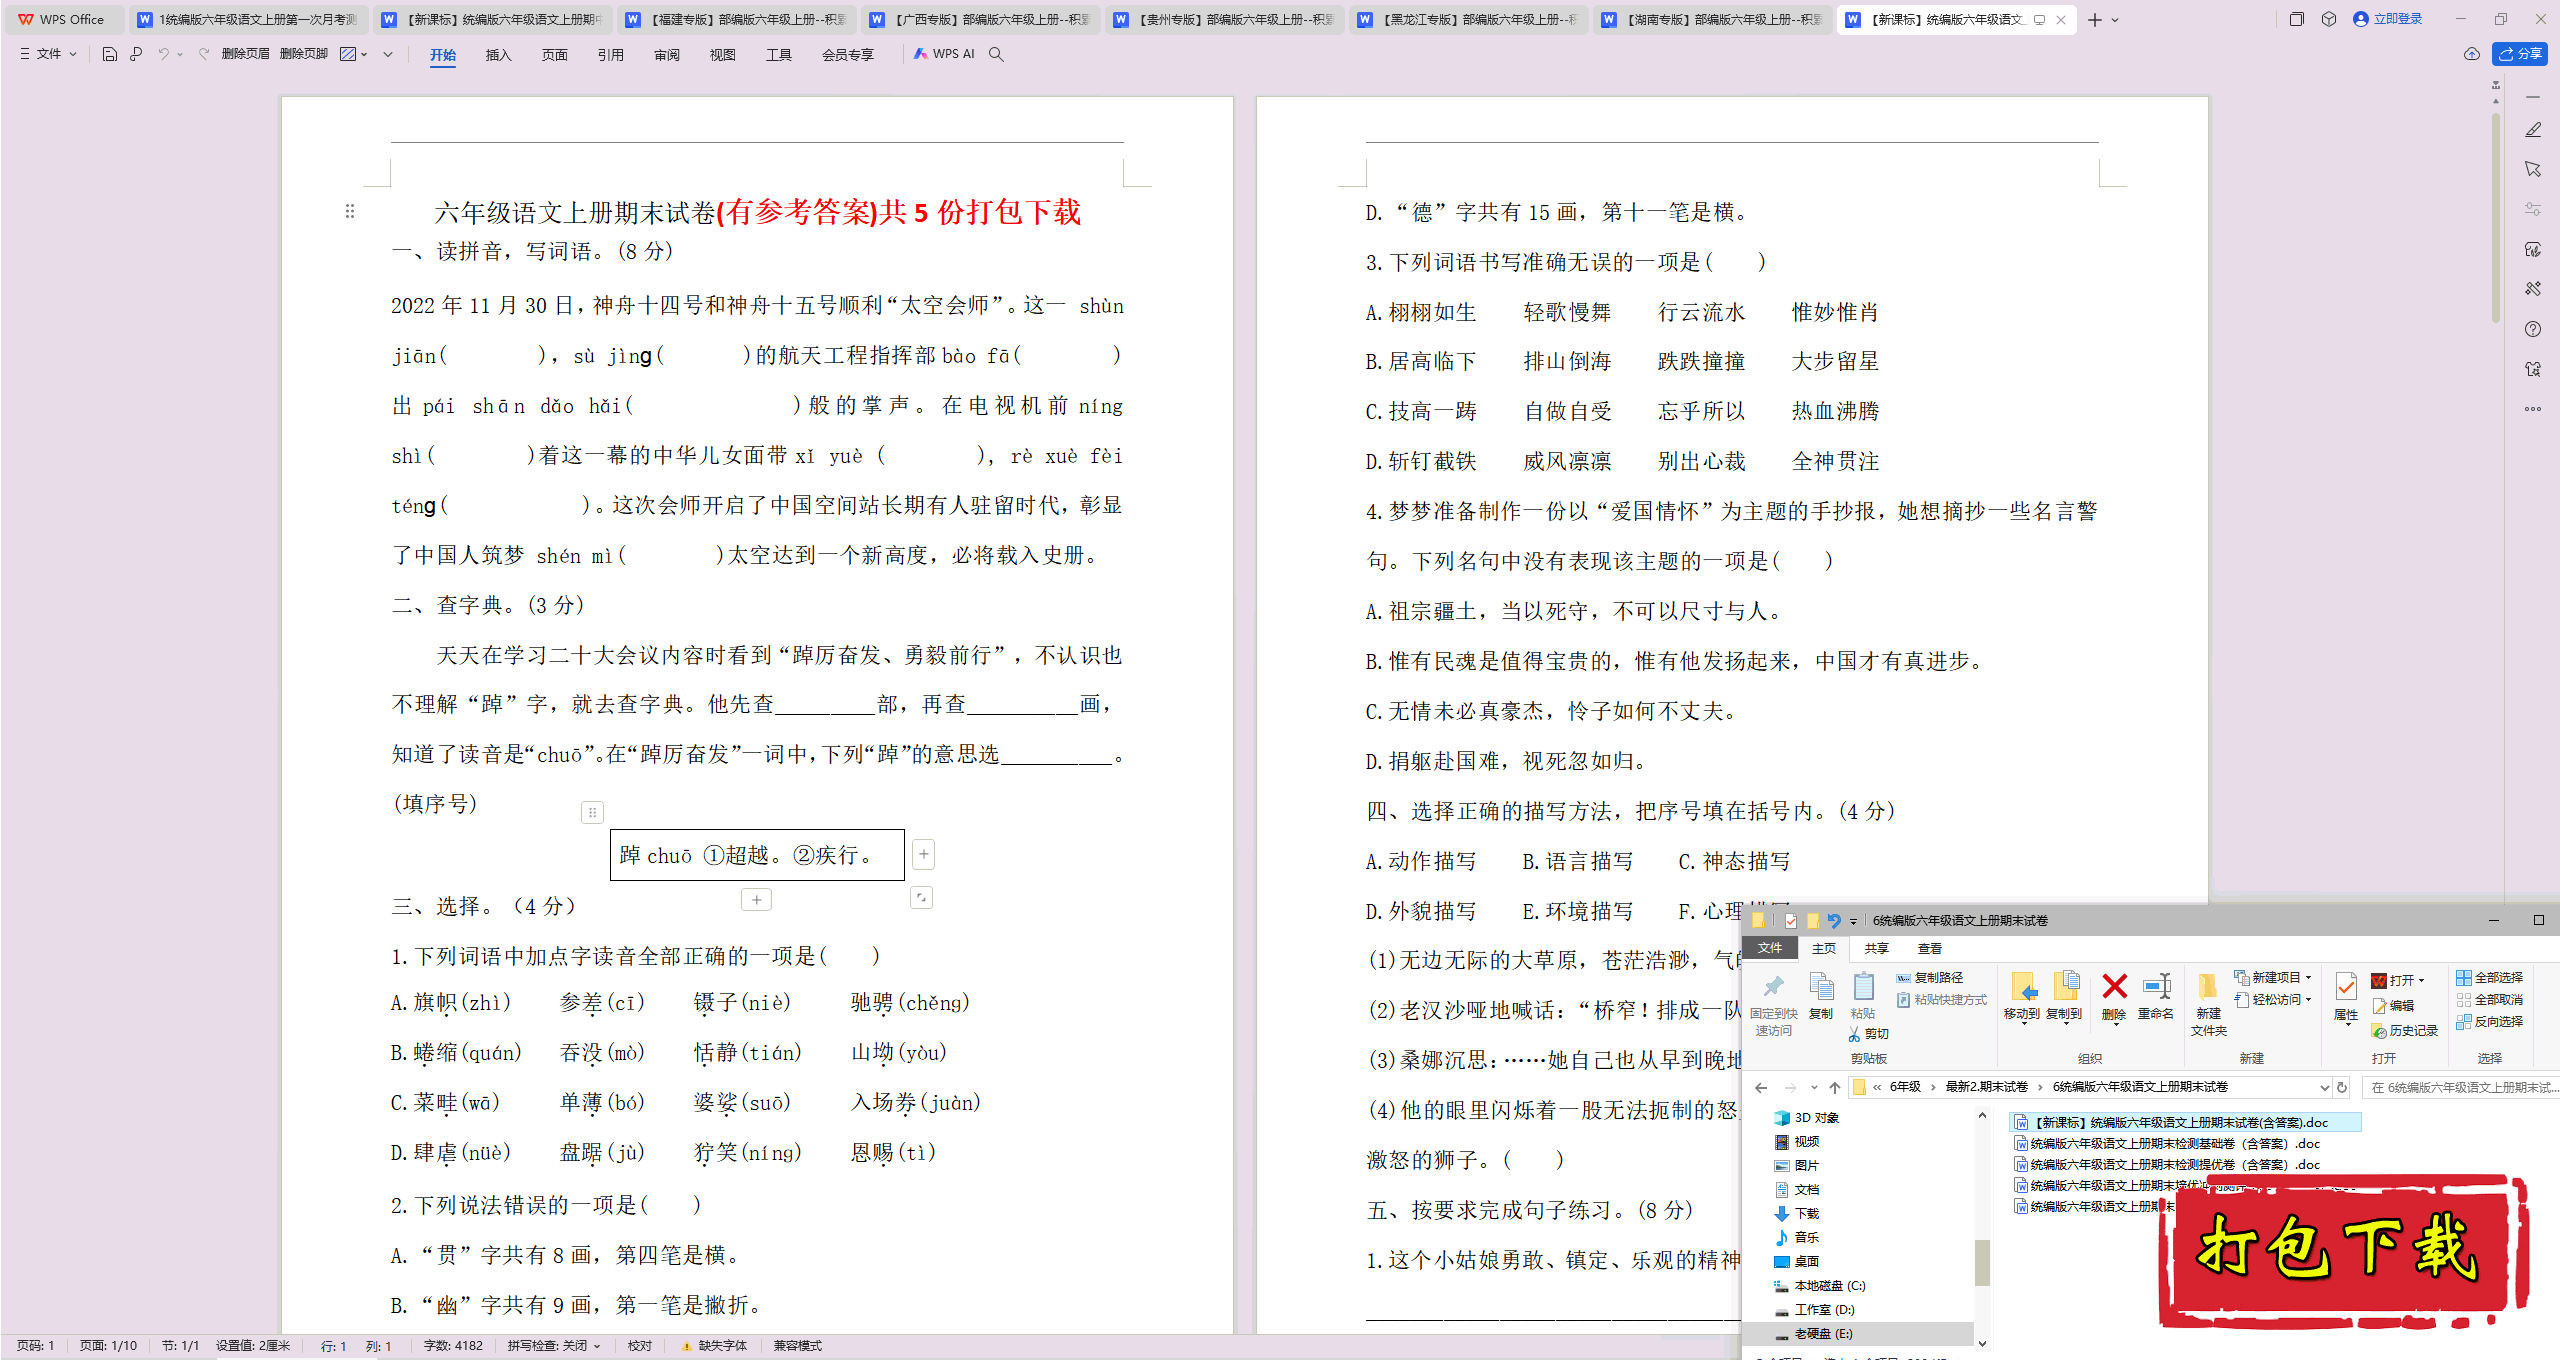Click the Explorer address bar refresh icon

(2342, 1087)
